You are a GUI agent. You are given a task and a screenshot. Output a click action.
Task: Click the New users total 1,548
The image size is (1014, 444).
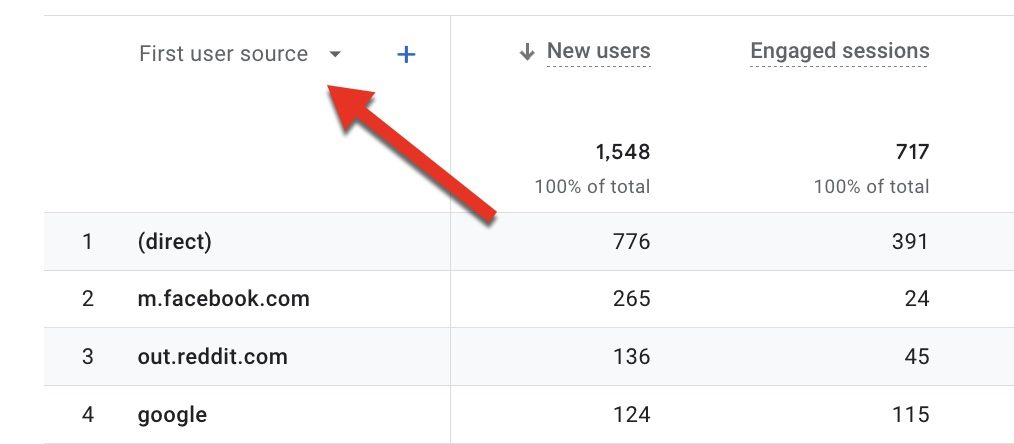tap(622, 152)
